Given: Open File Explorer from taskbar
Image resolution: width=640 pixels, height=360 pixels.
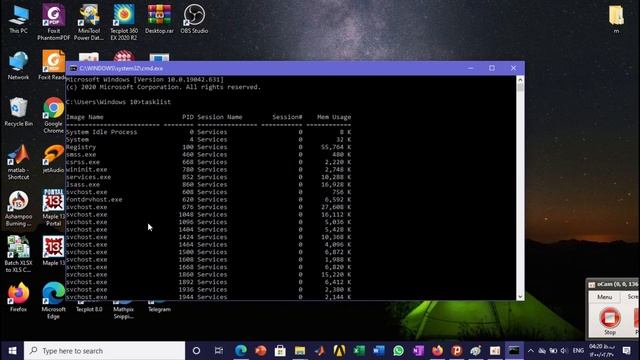Looking at the screenshot, I should (x=300, y=351).
